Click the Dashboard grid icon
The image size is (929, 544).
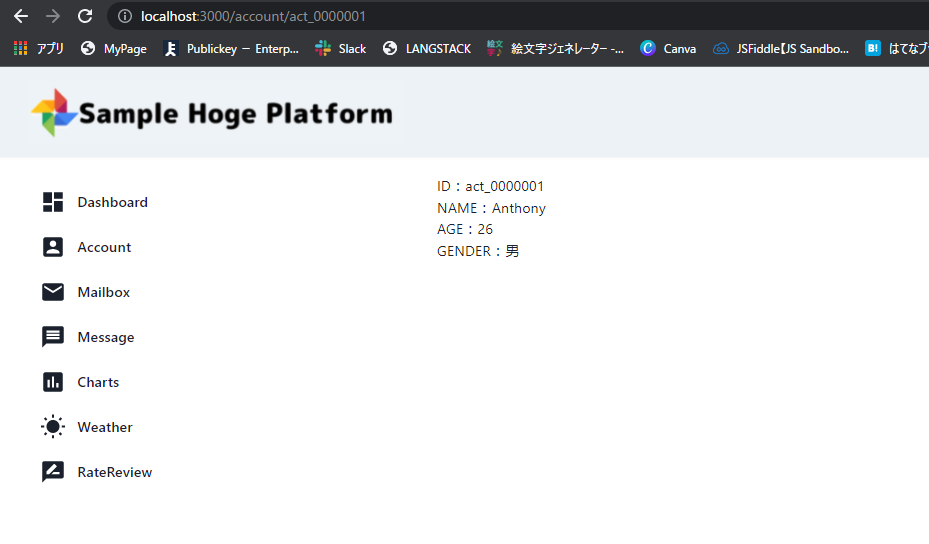(x=53, y=202)
